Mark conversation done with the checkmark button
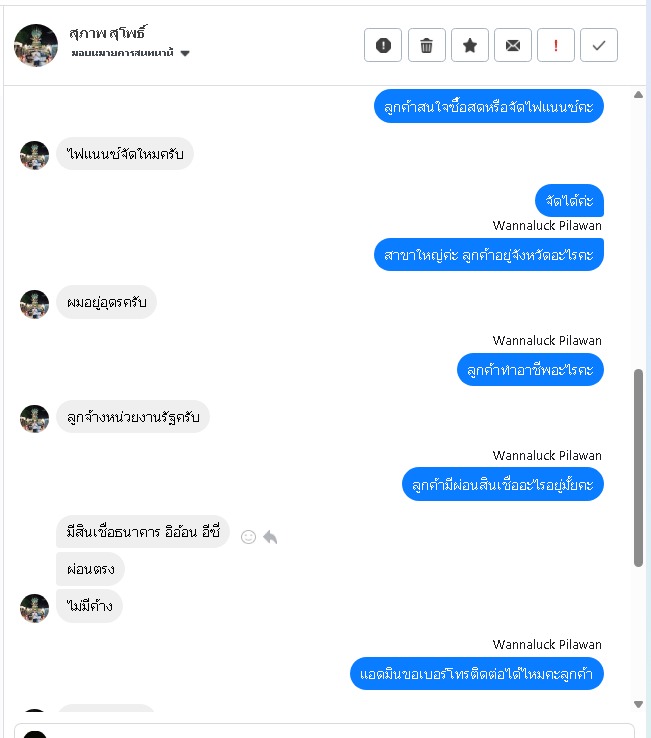The image size is (651, 738). (x=599, y=45)
